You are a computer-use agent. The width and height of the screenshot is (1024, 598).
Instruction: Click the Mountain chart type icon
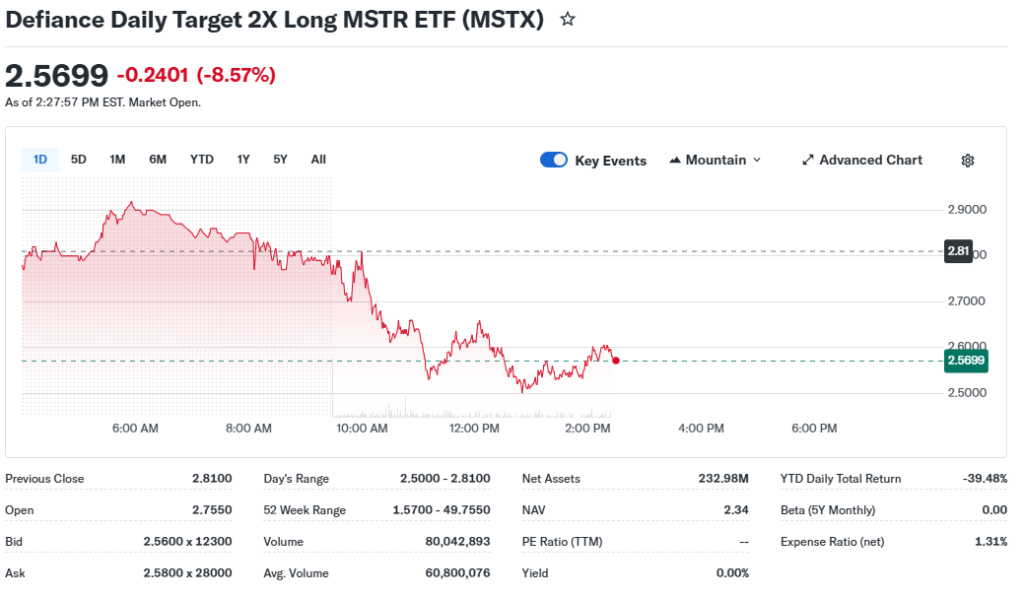(675, 160)
